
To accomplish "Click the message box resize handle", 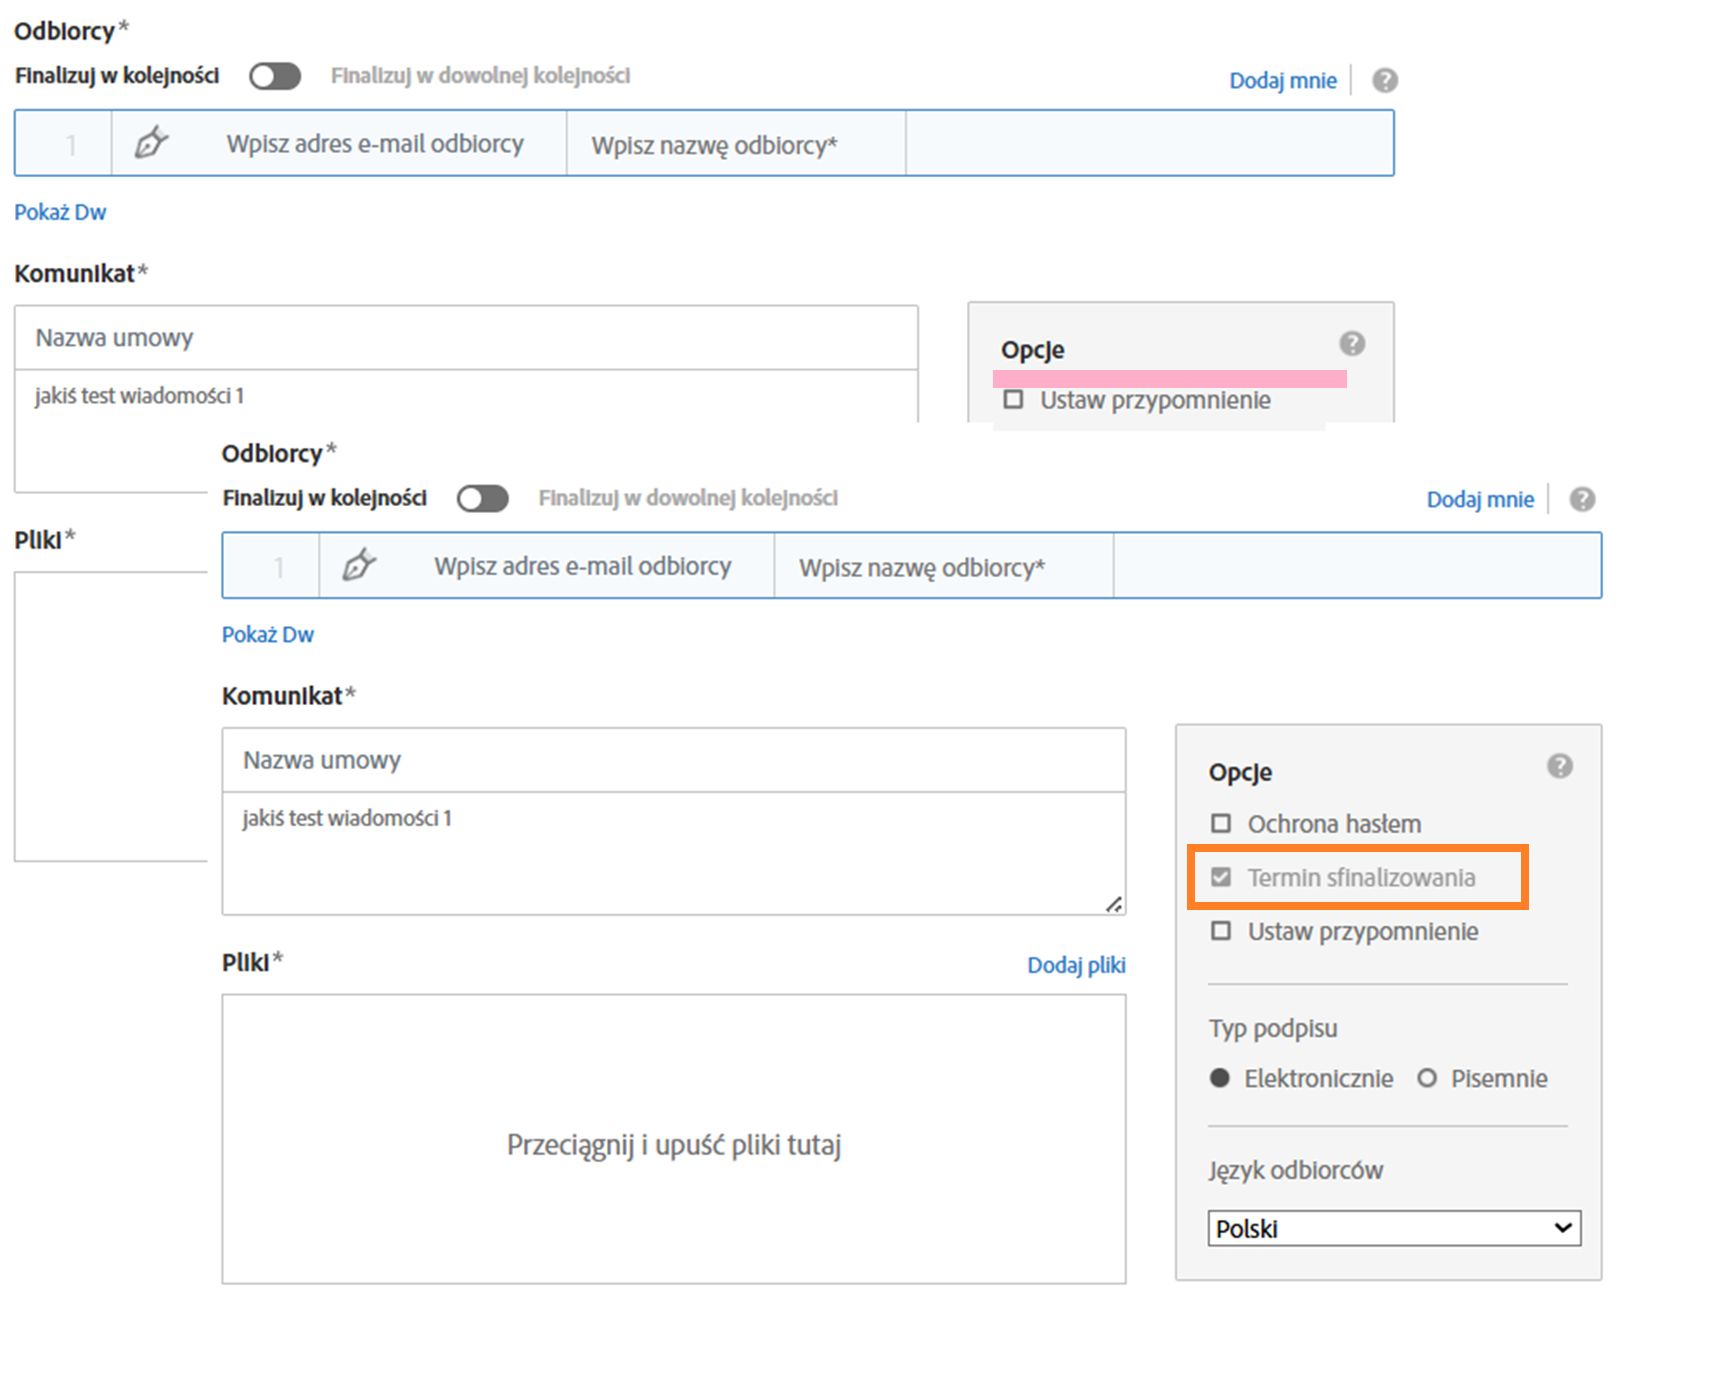I will click(x=1114, y=904).
